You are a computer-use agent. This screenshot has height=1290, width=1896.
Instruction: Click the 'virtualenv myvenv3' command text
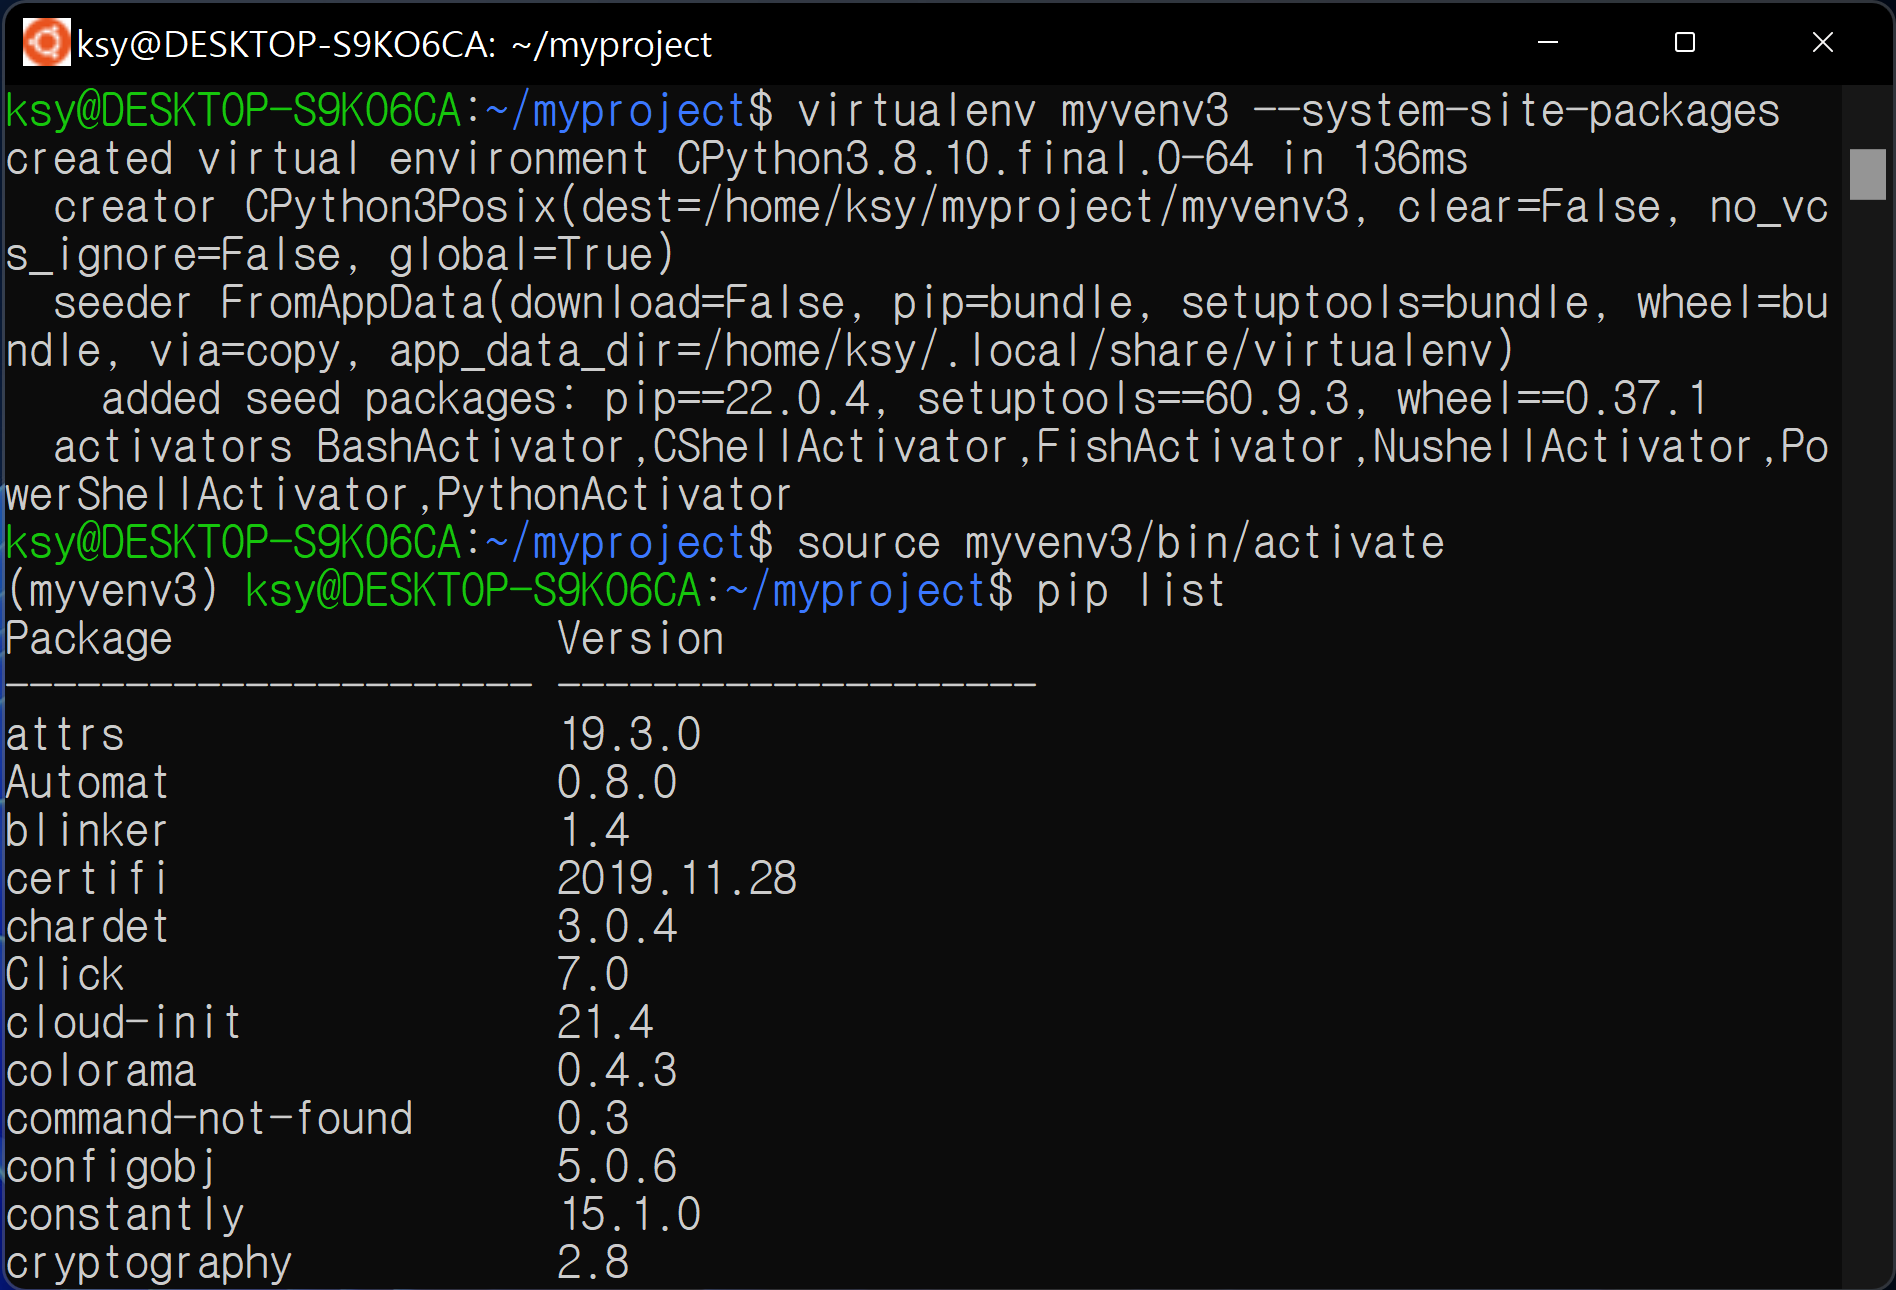(x=1012, y=111)
